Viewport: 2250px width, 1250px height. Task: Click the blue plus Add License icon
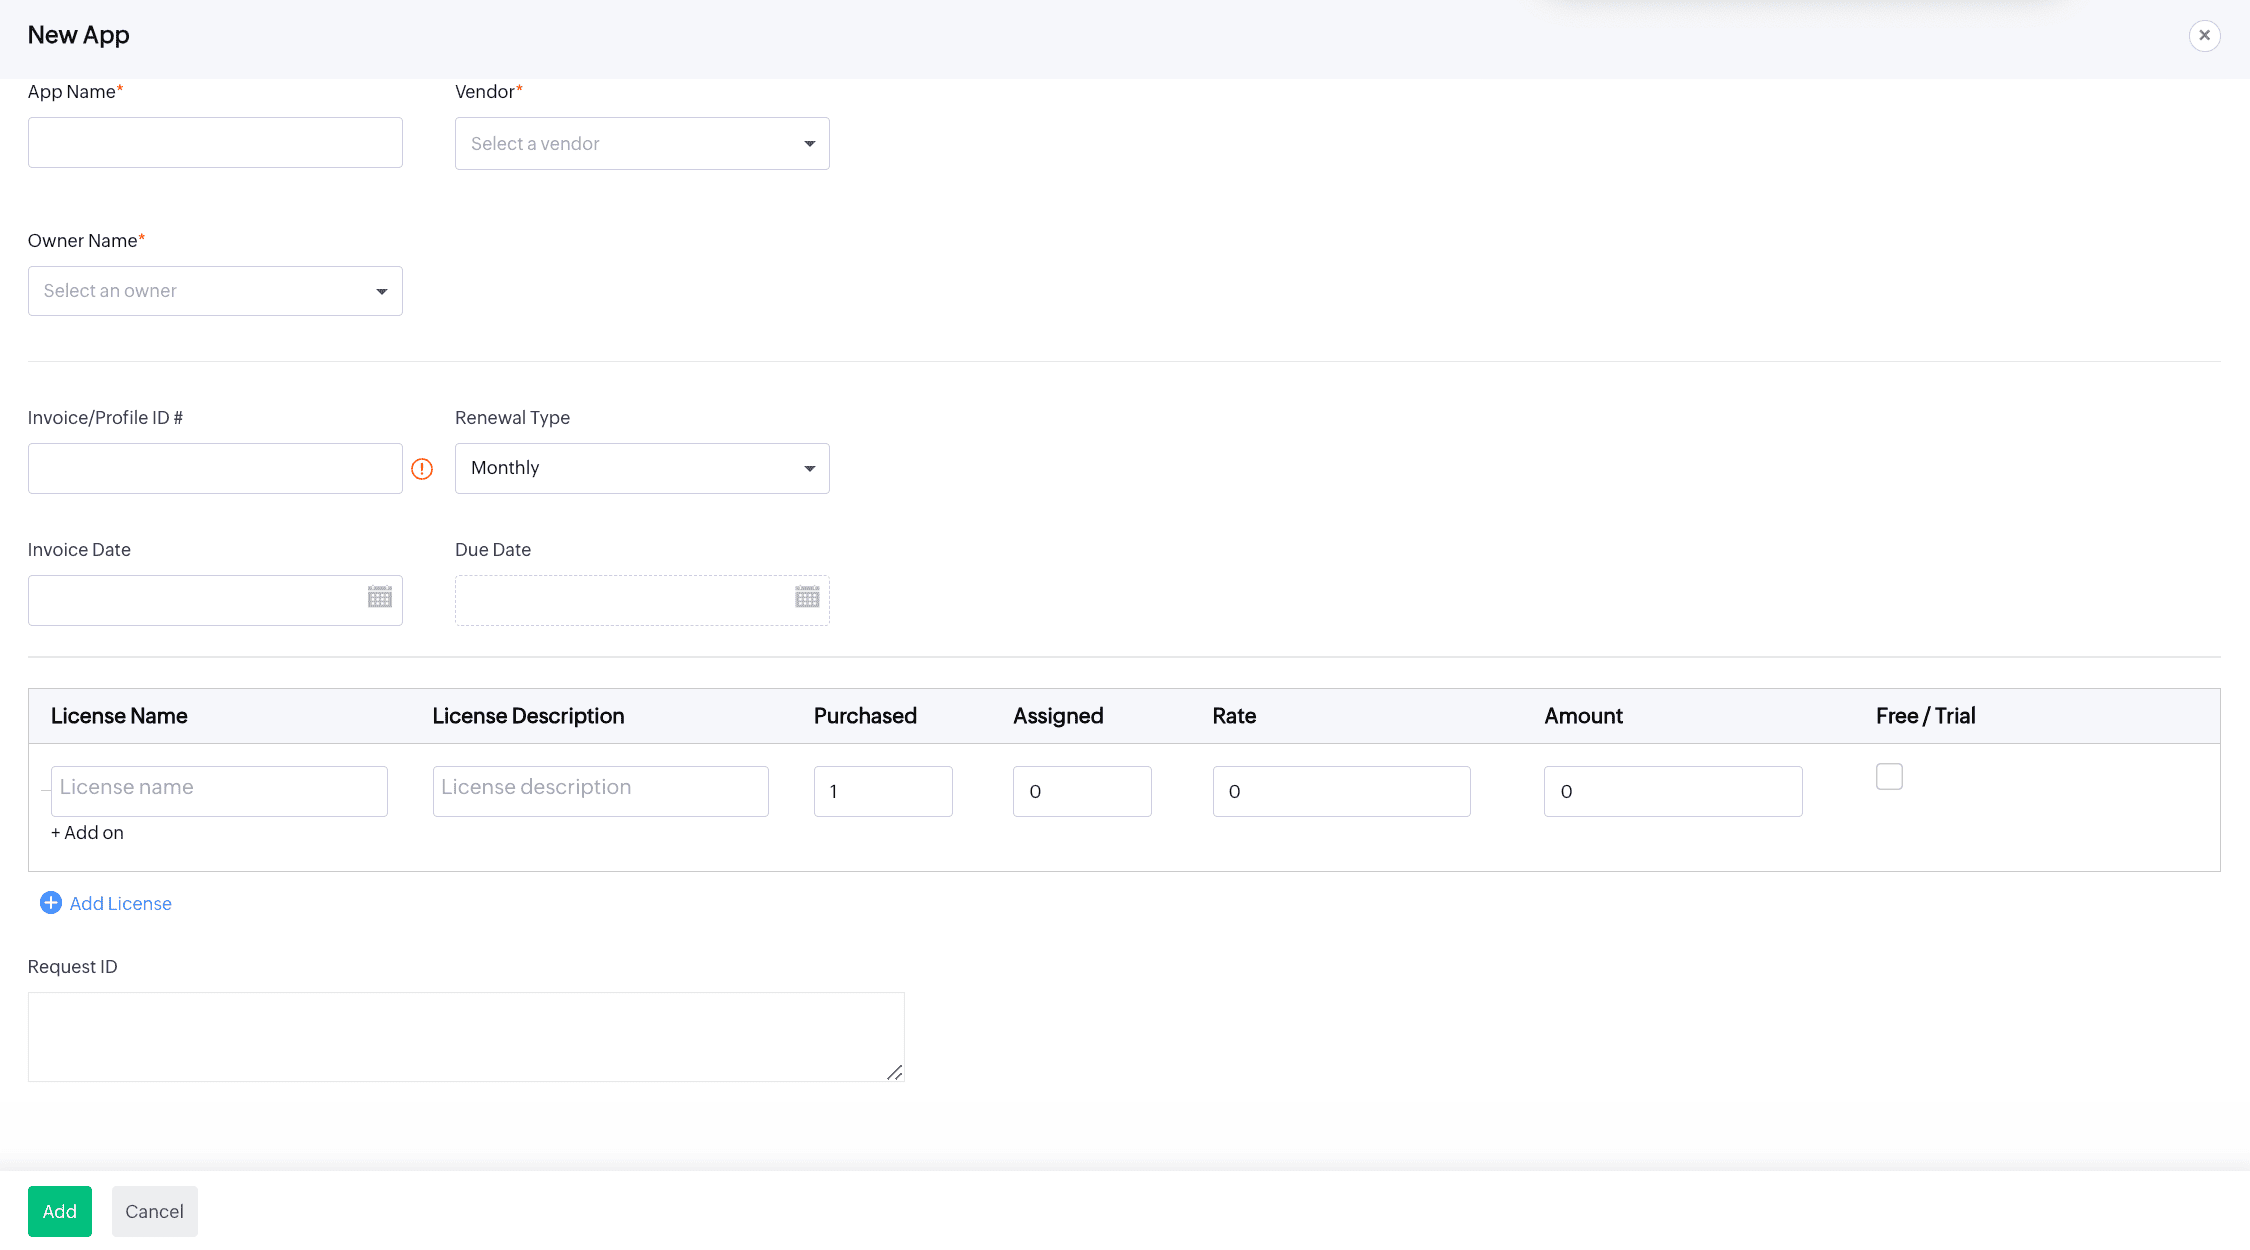click(50, 903)
